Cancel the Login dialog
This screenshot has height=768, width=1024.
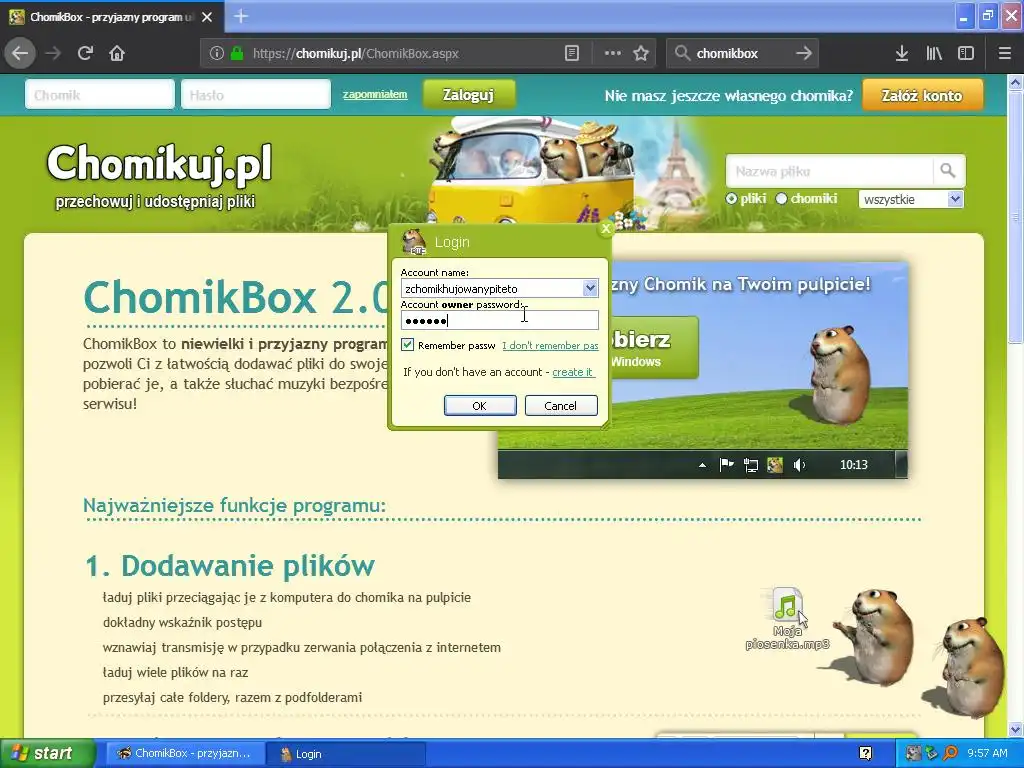(x=561, y=406)
